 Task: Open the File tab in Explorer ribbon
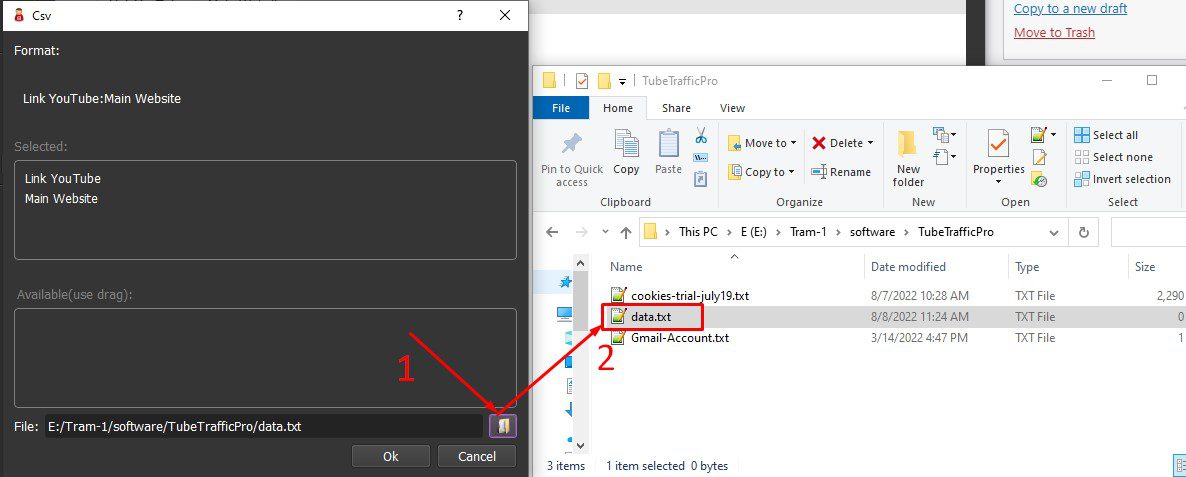[561, 108]
